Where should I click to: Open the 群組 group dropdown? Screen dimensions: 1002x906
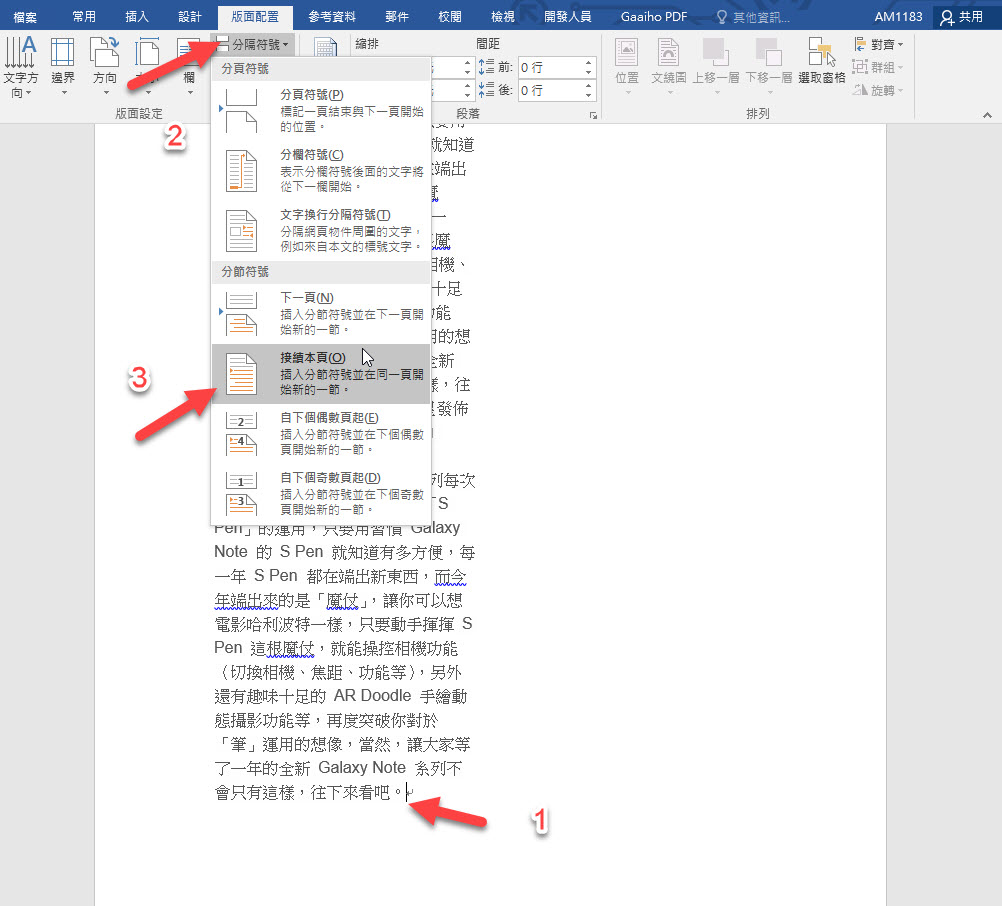point(879,67)
